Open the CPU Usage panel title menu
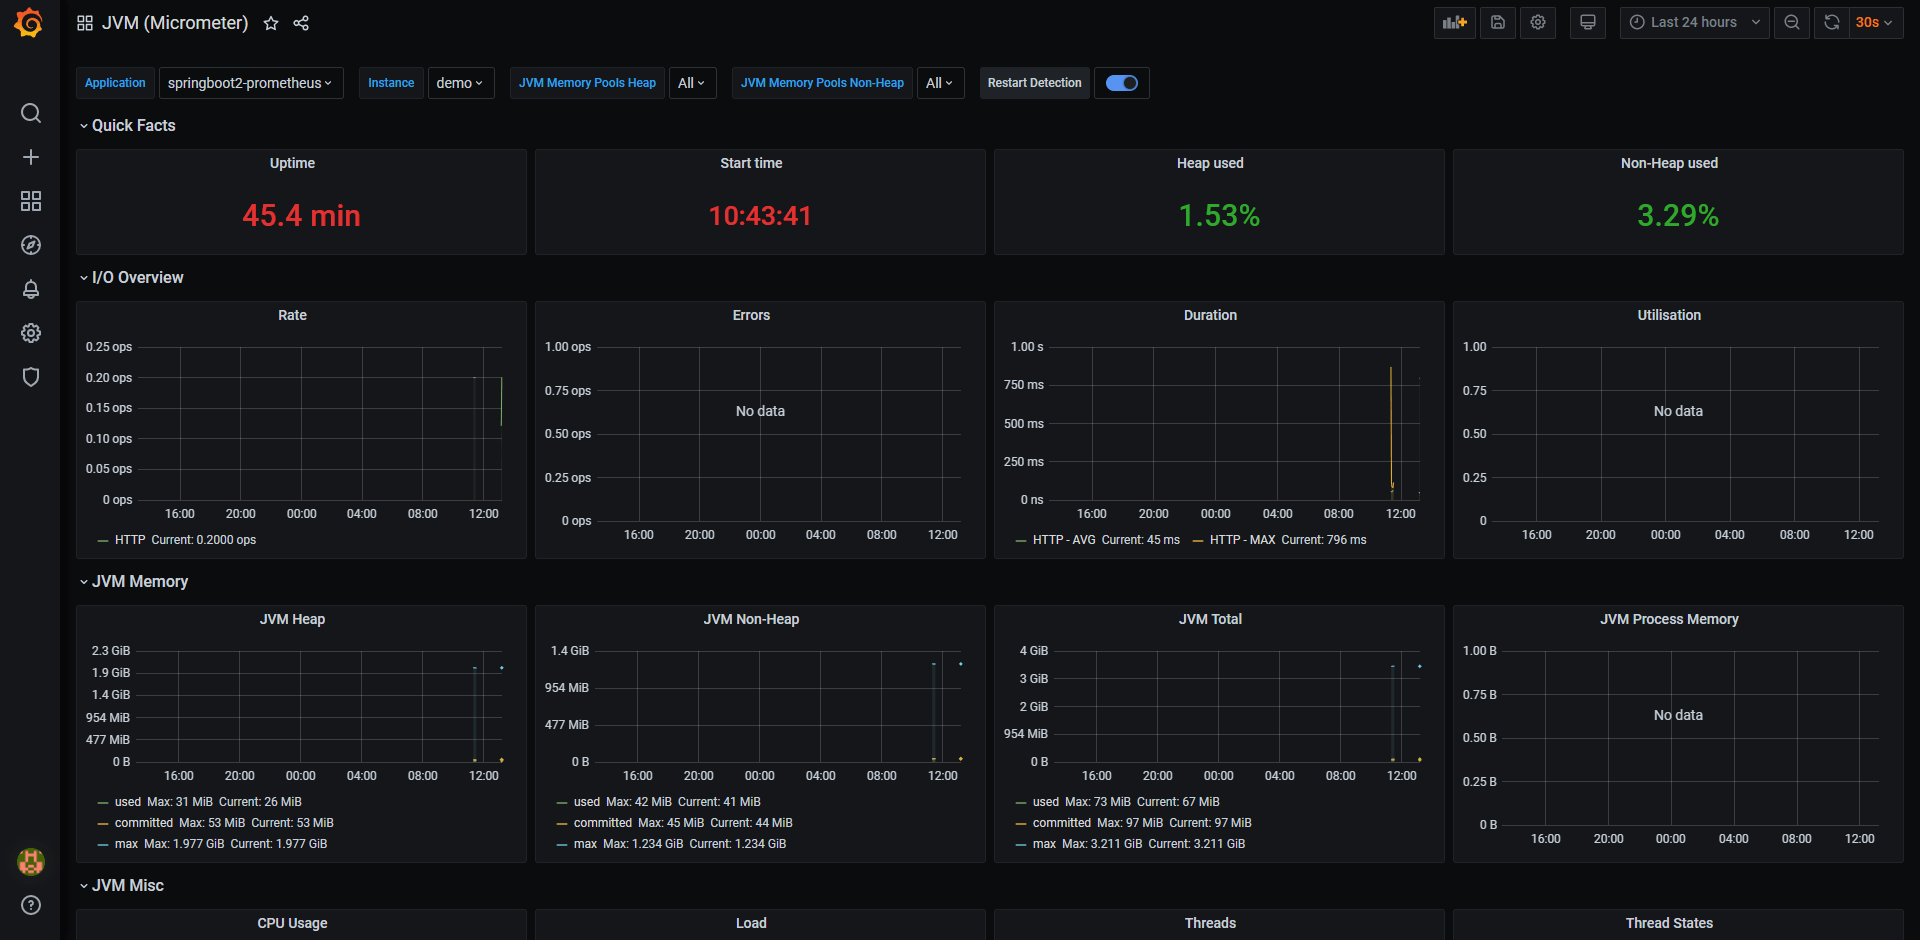The image size is (1920, 940). (292, 923)
